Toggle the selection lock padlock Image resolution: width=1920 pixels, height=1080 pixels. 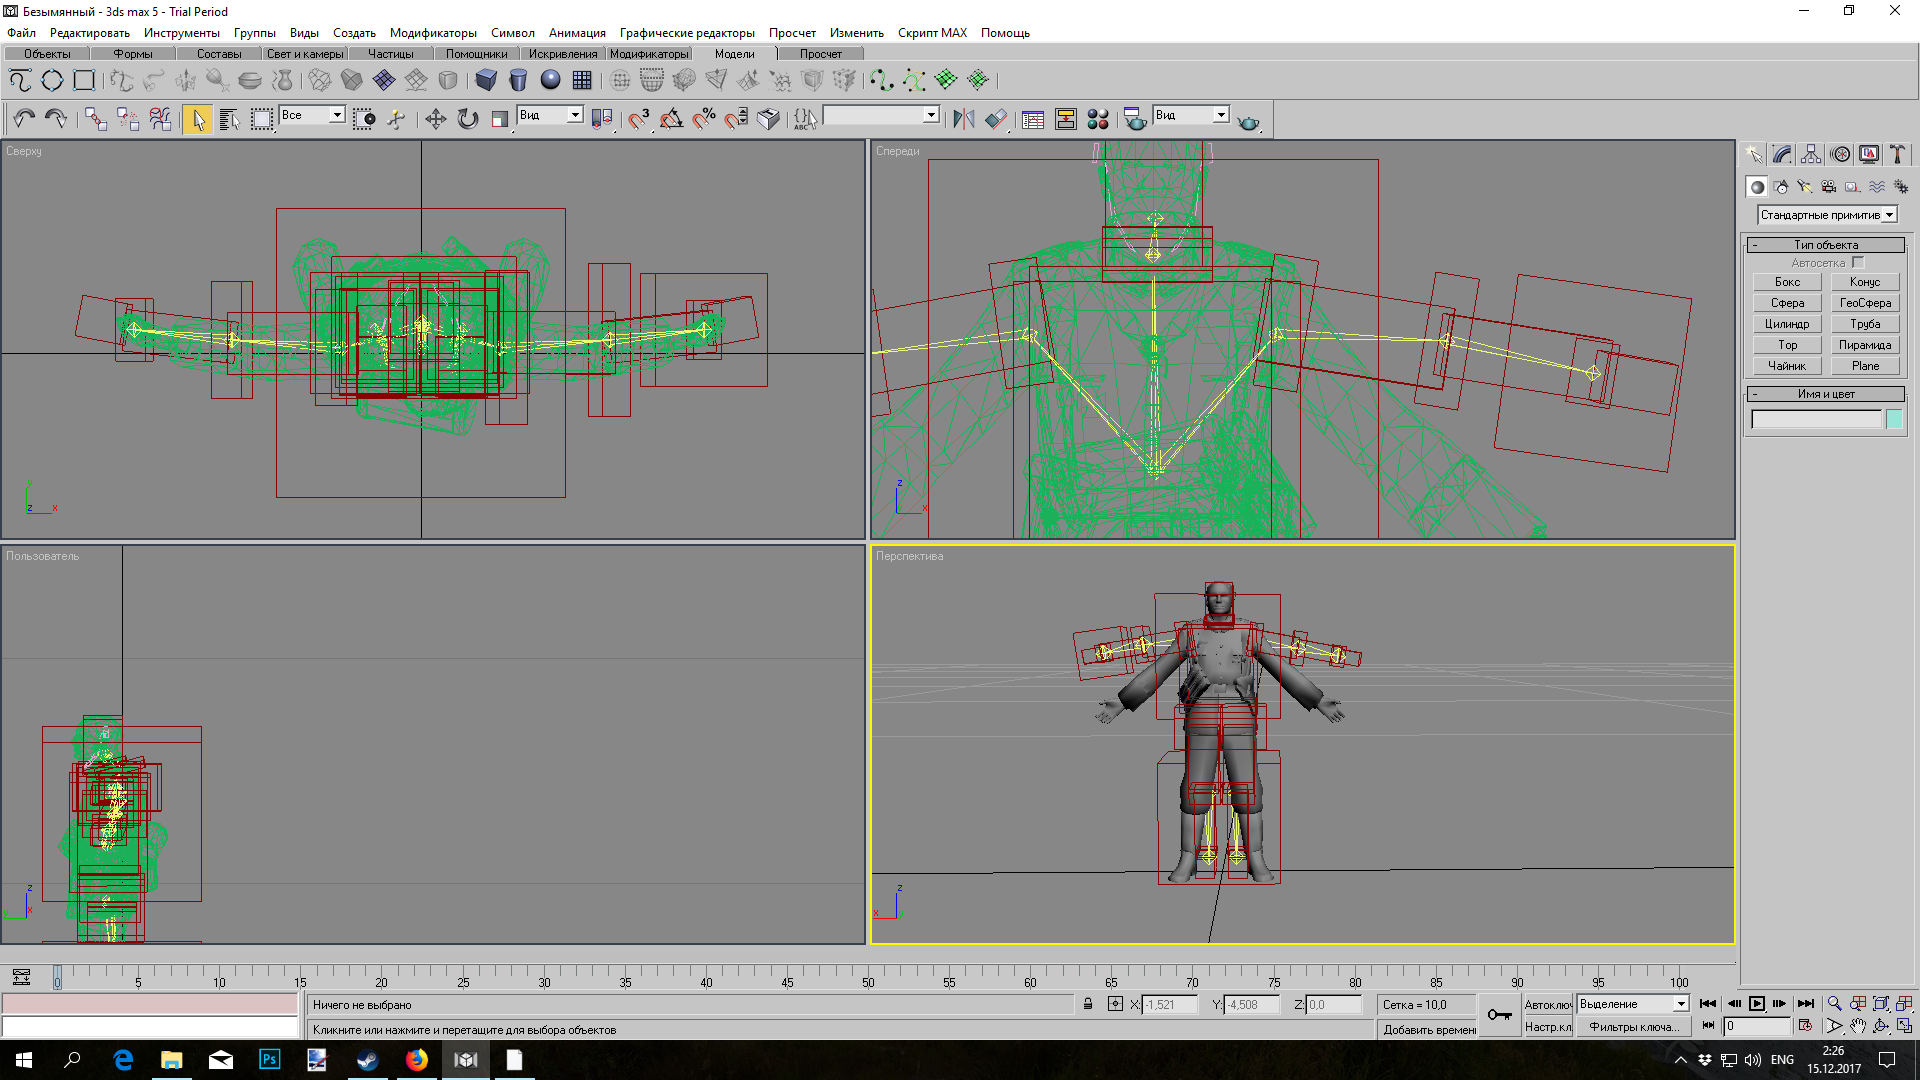[x=1088, y=1004]
